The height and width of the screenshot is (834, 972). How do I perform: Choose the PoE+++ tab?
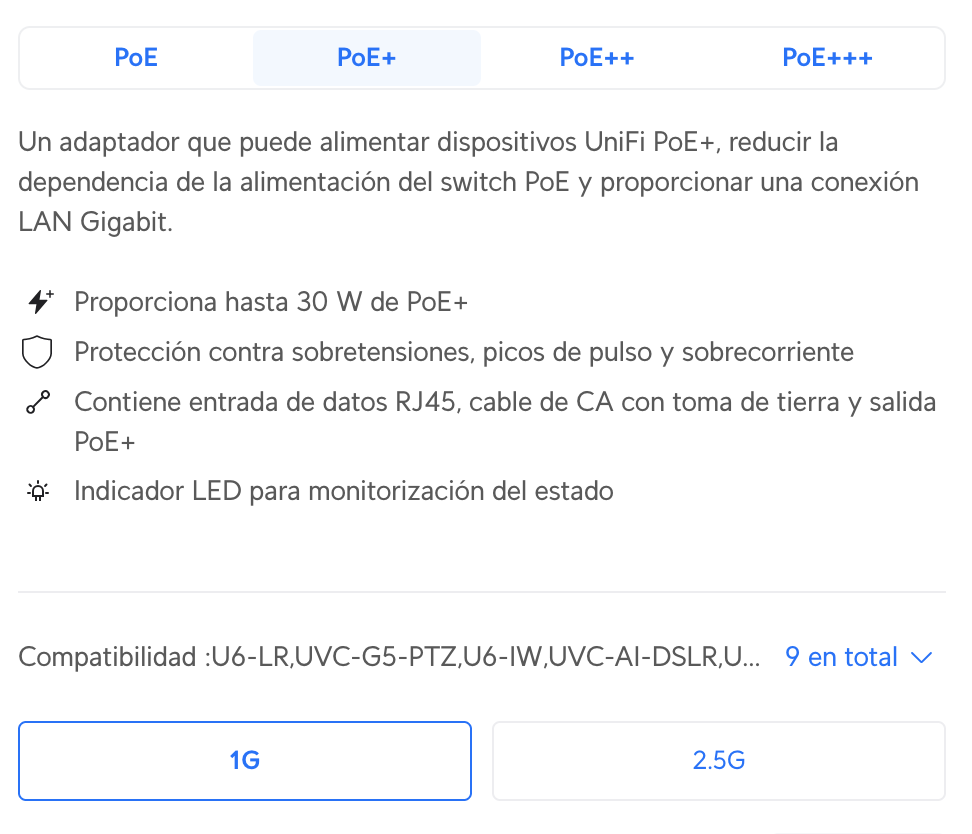[x=827, y=57]
